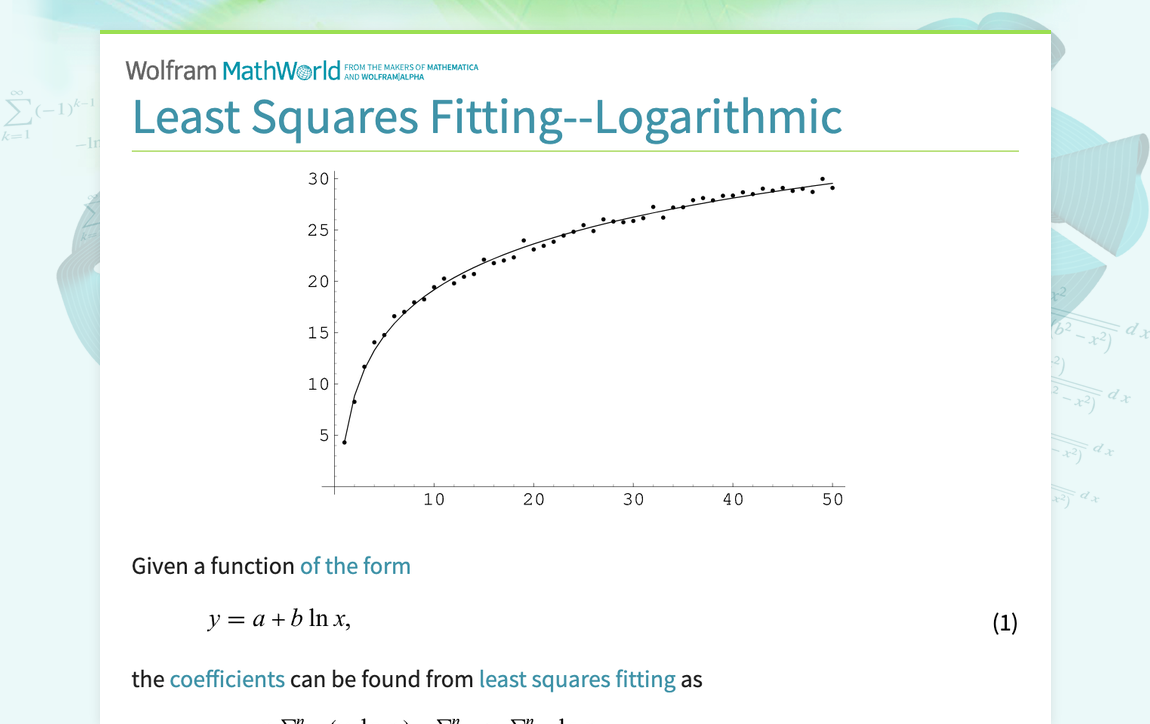Click the page title 'Least Squares Fitting--Logarithmic'
This screenshot has height=724, width=1150.
point(486,117)
